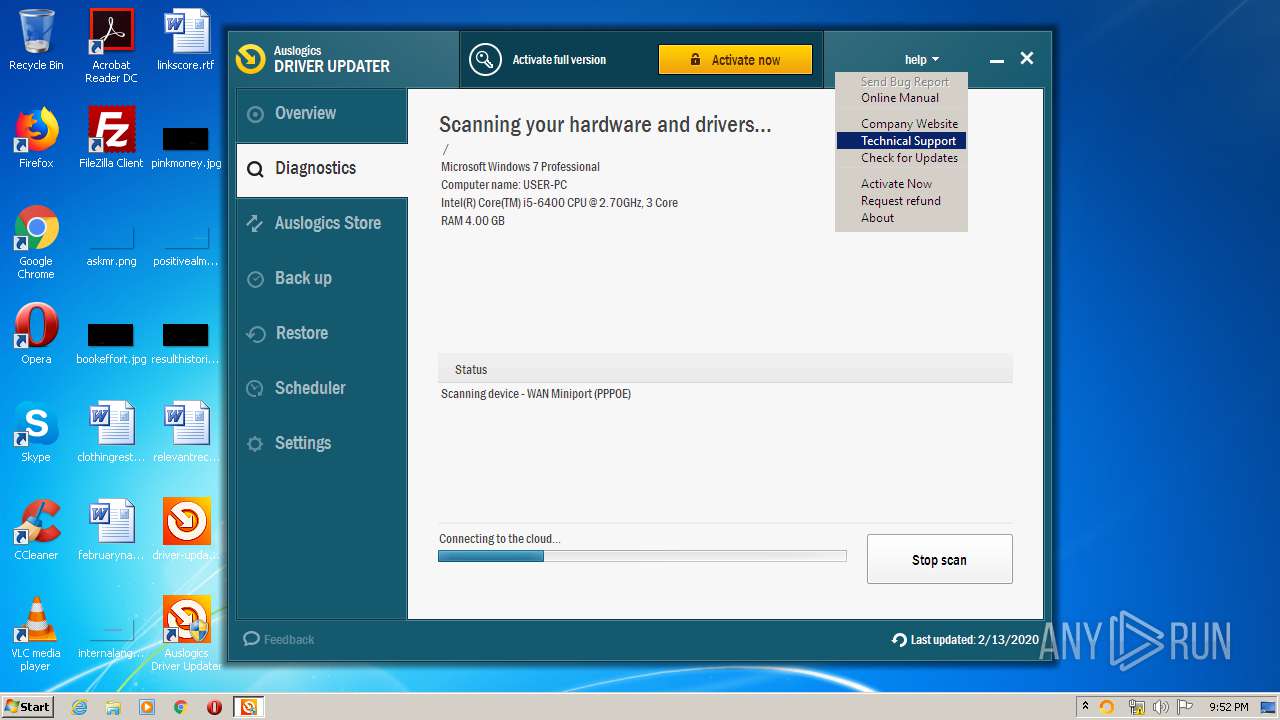
Task: Open the Scheduler section
Action: (322, 389)
